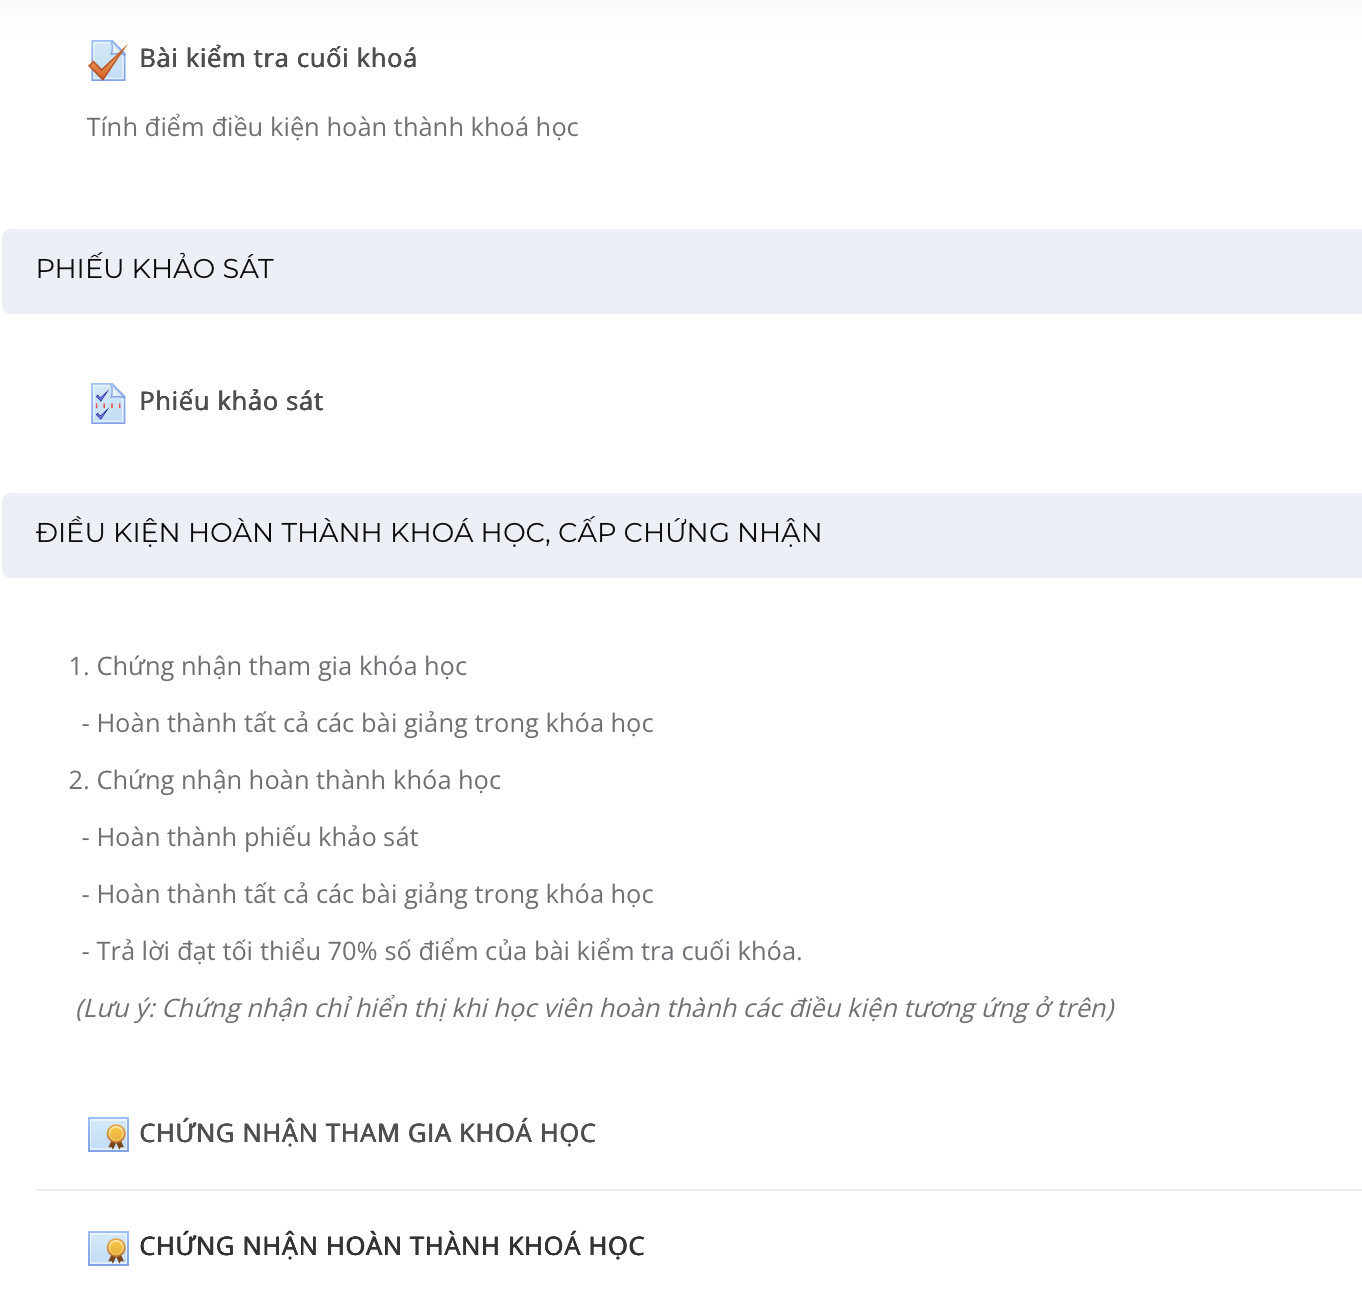Click the first Hoàn thành tất cả các bài giảng line
This screenshot has height=1302, width=1362.
367,723
